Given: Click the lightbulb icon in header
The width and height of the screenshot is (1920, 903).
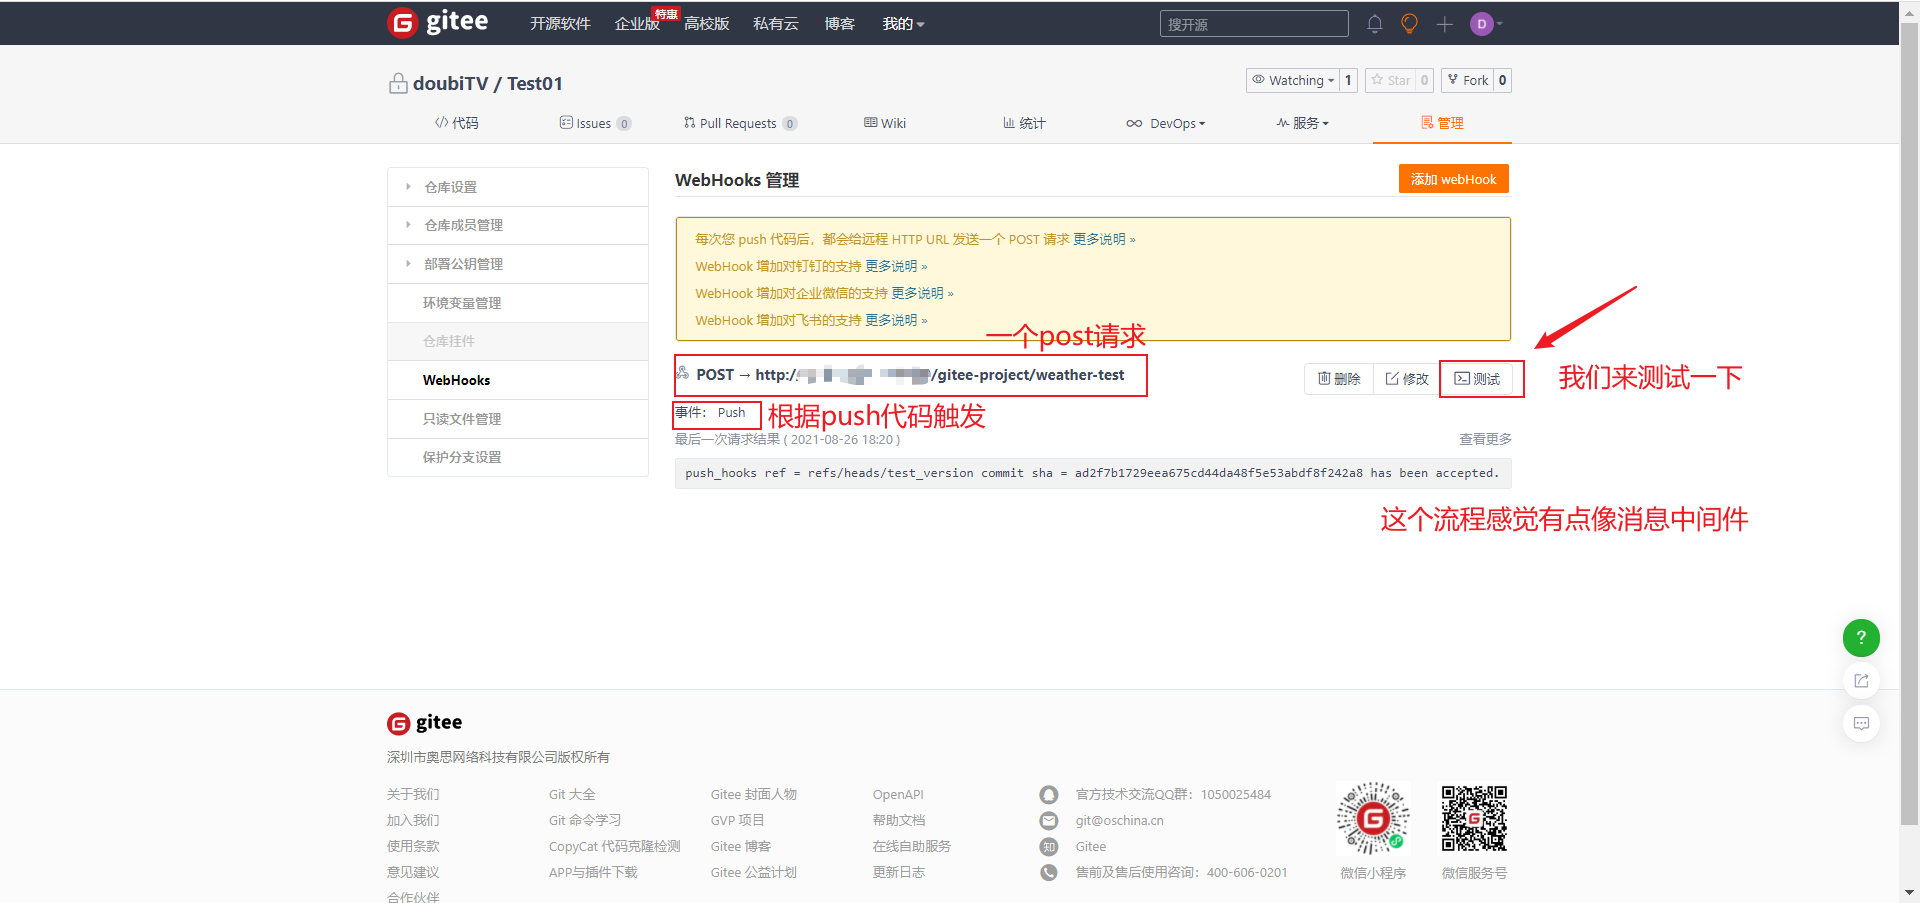Looking at the screenshot, I should coord(1409,24).
